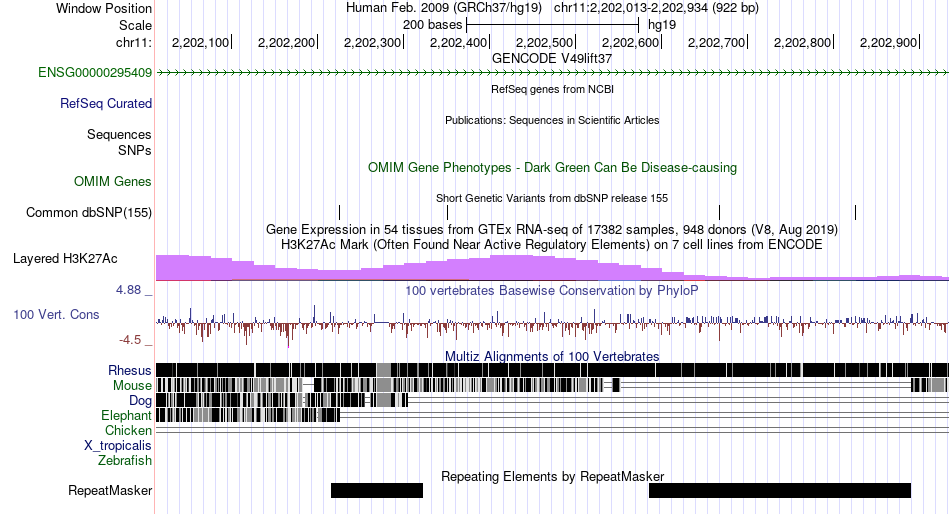Select the Chicken alignment row label

tap(128, 430)
